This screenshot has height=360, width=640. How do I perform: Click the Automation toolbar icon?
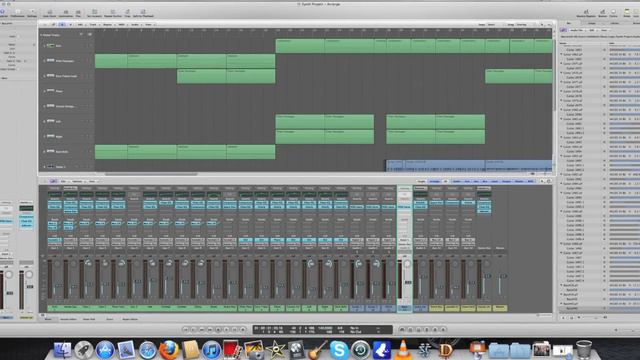point(66,13)
